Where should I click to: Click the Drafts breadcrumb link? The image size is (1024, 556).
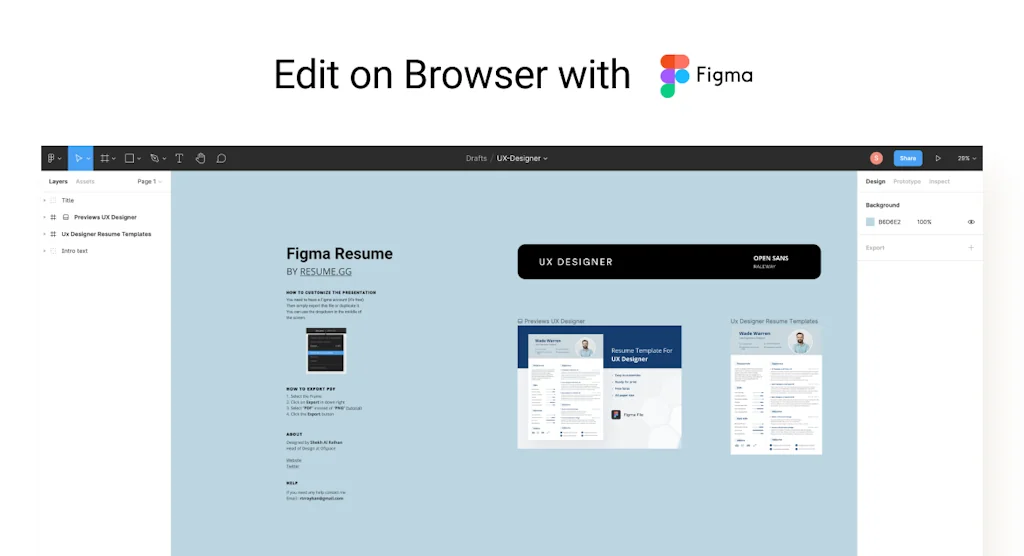476,158
